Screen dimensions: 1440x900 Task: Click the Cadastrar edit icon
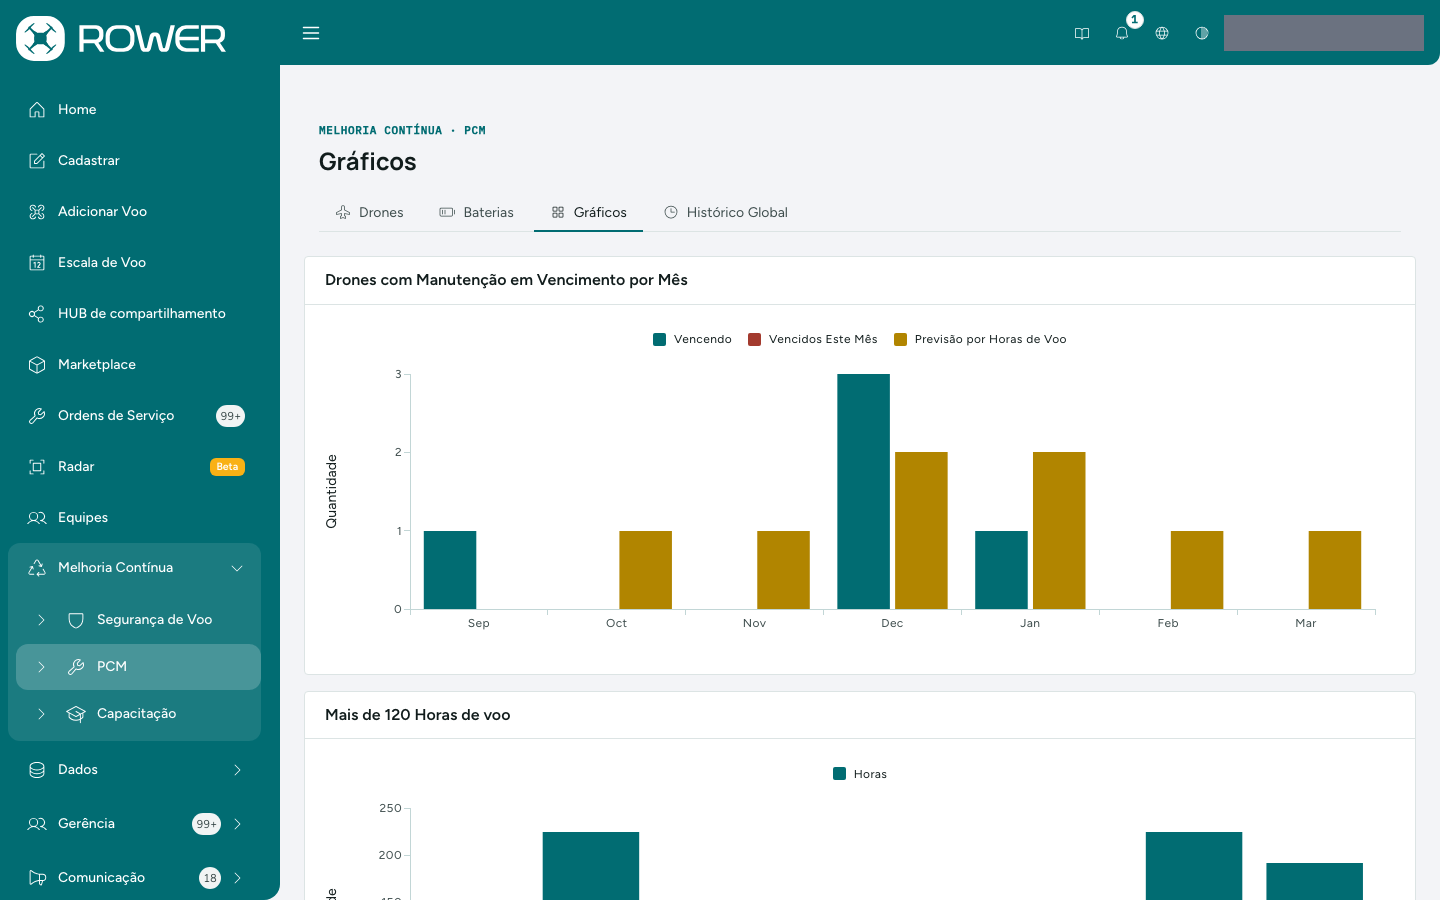37,161
